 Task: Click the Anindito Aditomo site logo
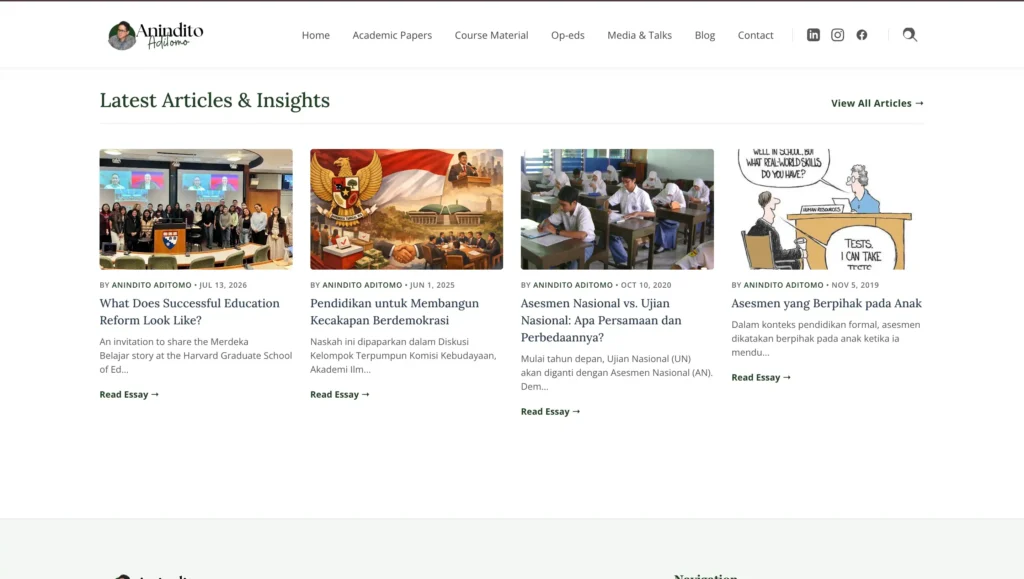[x=155, y=35]
